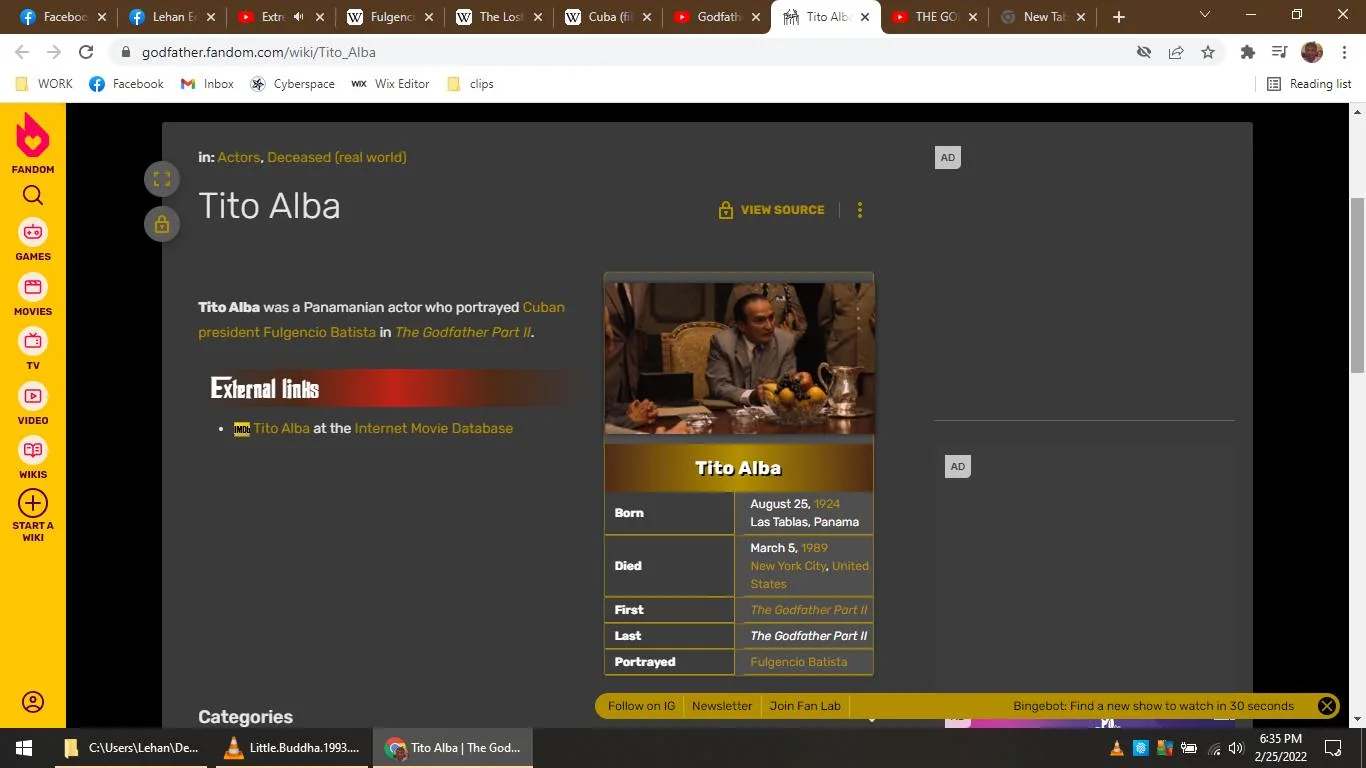Screen dimensions: 1366x768
Task: Open Fulgencio Batista link in Portrayed row
Action: click(799, 662)
